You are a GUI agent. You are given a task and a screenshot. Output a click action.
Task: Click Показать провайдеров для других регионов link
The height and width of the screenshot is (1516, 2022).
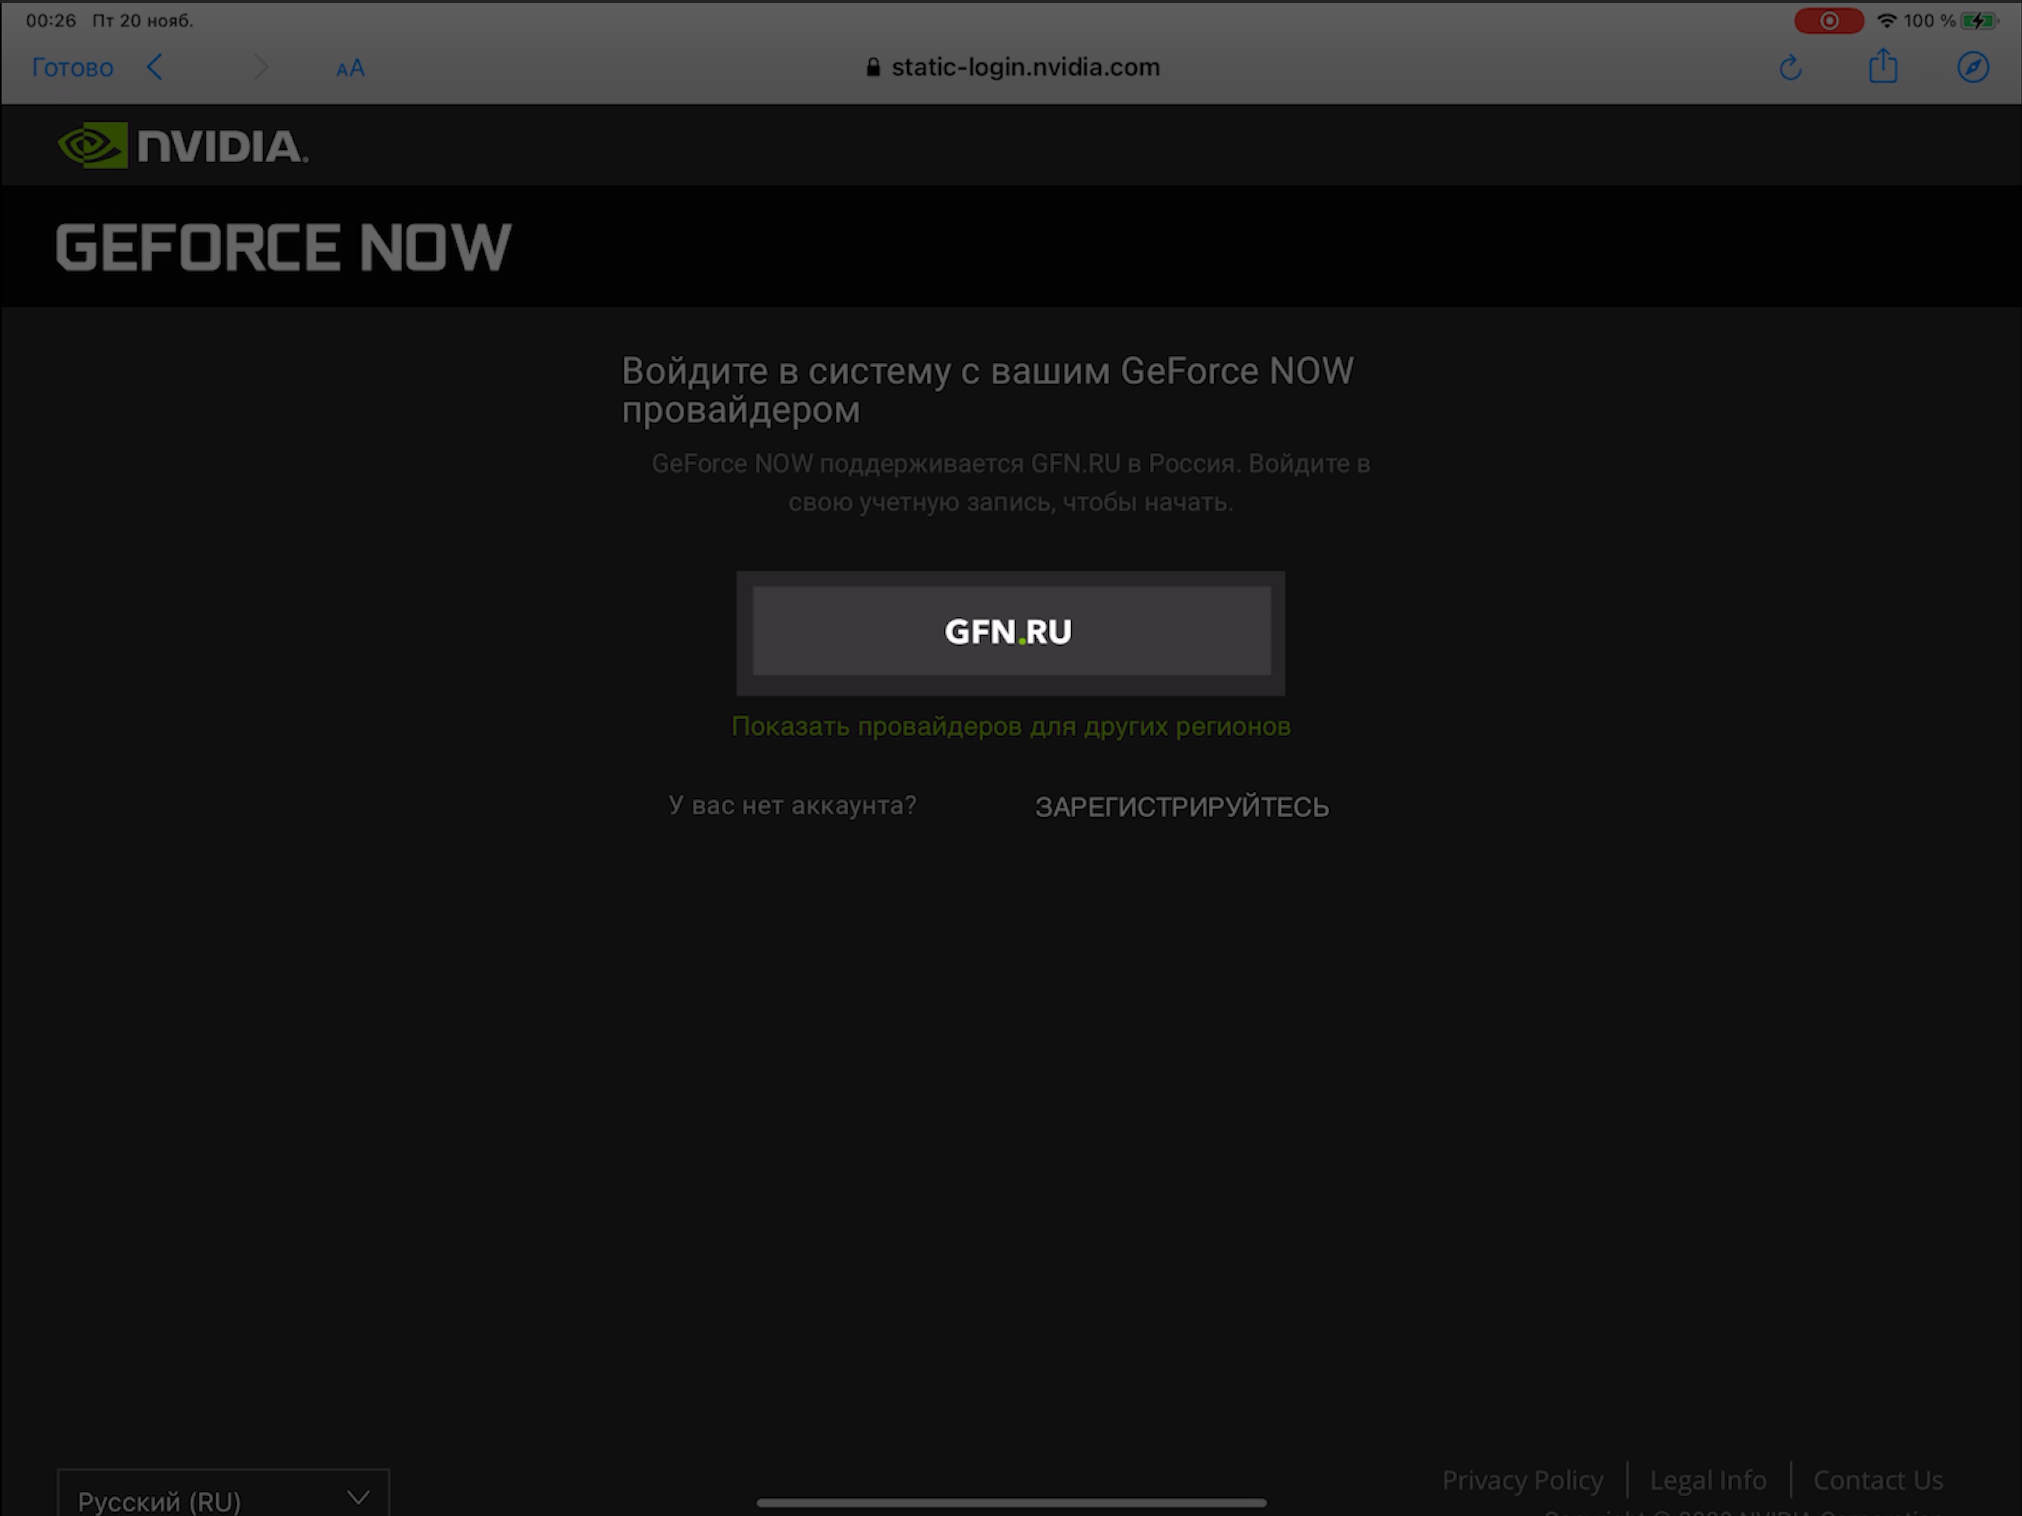[1011, 726]
